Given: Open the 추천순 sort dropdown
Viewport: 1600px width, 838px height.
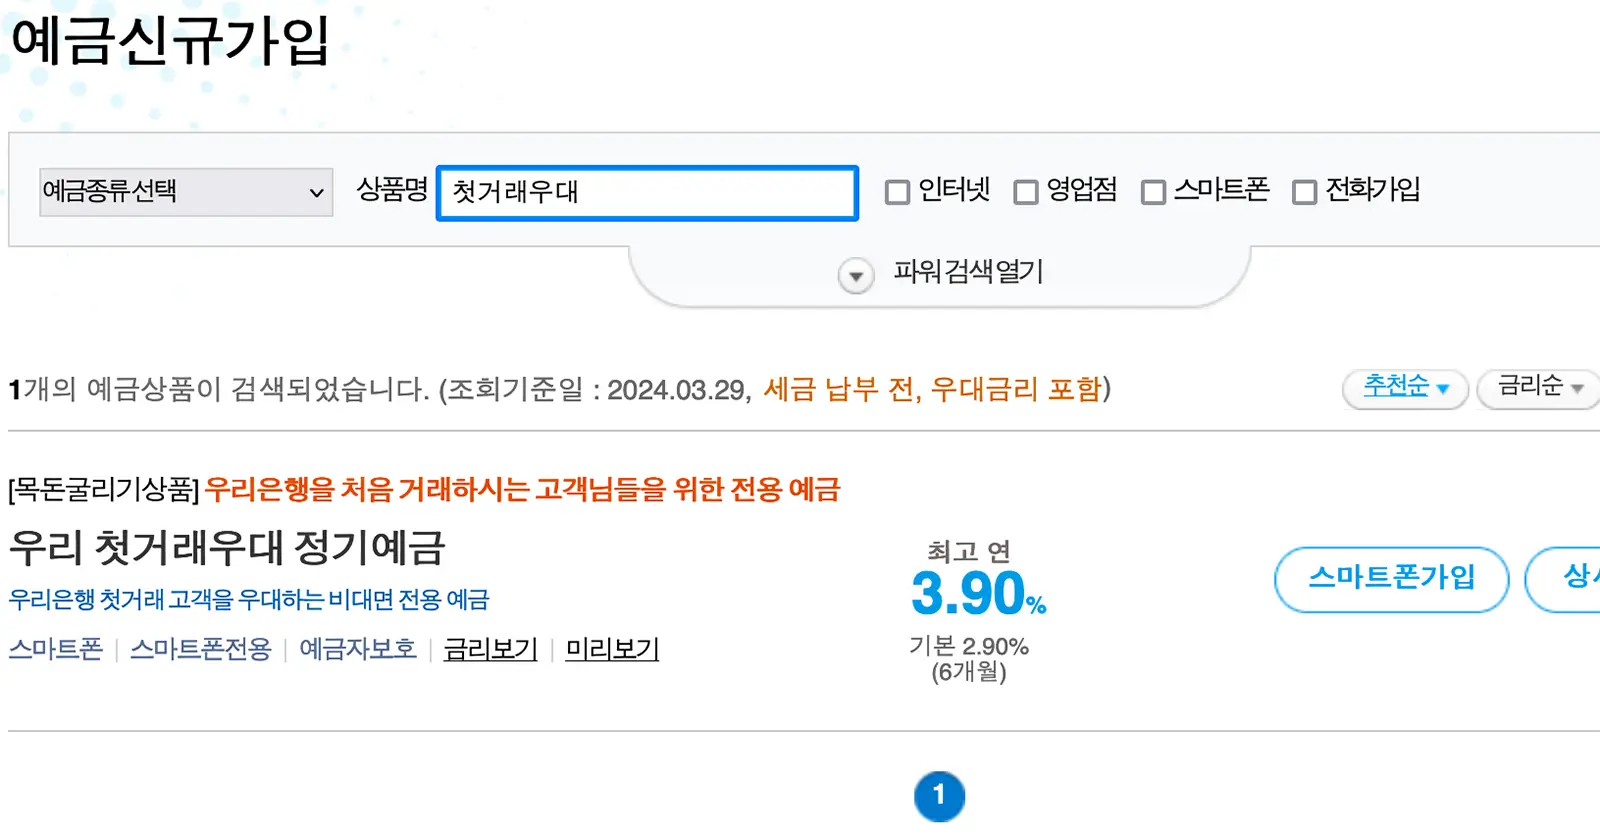Looking at the screenshot, I should tap(1404, 388).
